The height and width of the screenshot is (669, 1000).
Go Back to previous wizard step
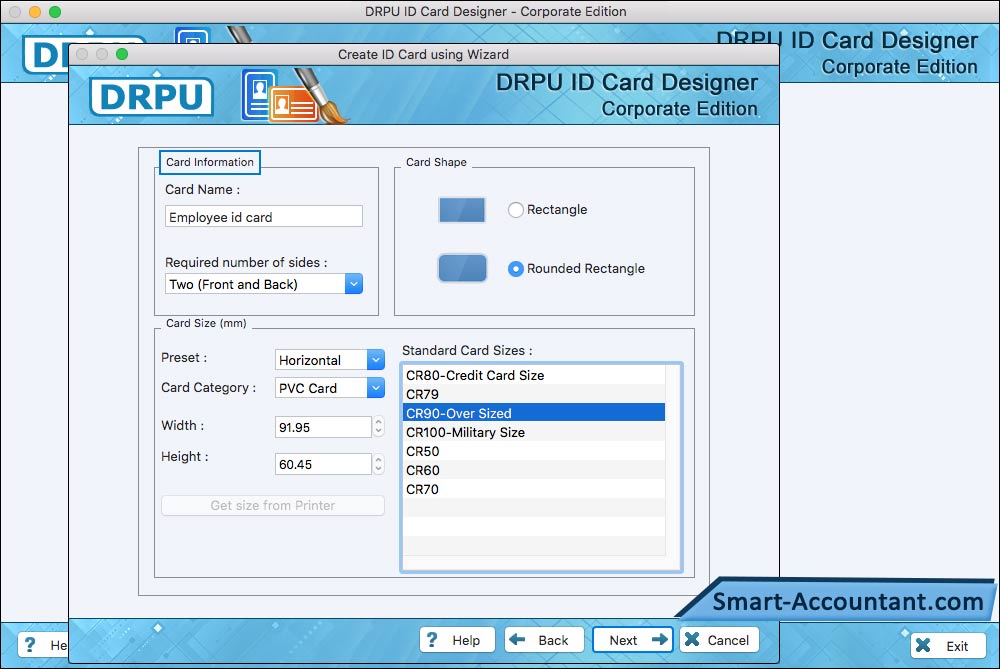click(x=544, y=640)
